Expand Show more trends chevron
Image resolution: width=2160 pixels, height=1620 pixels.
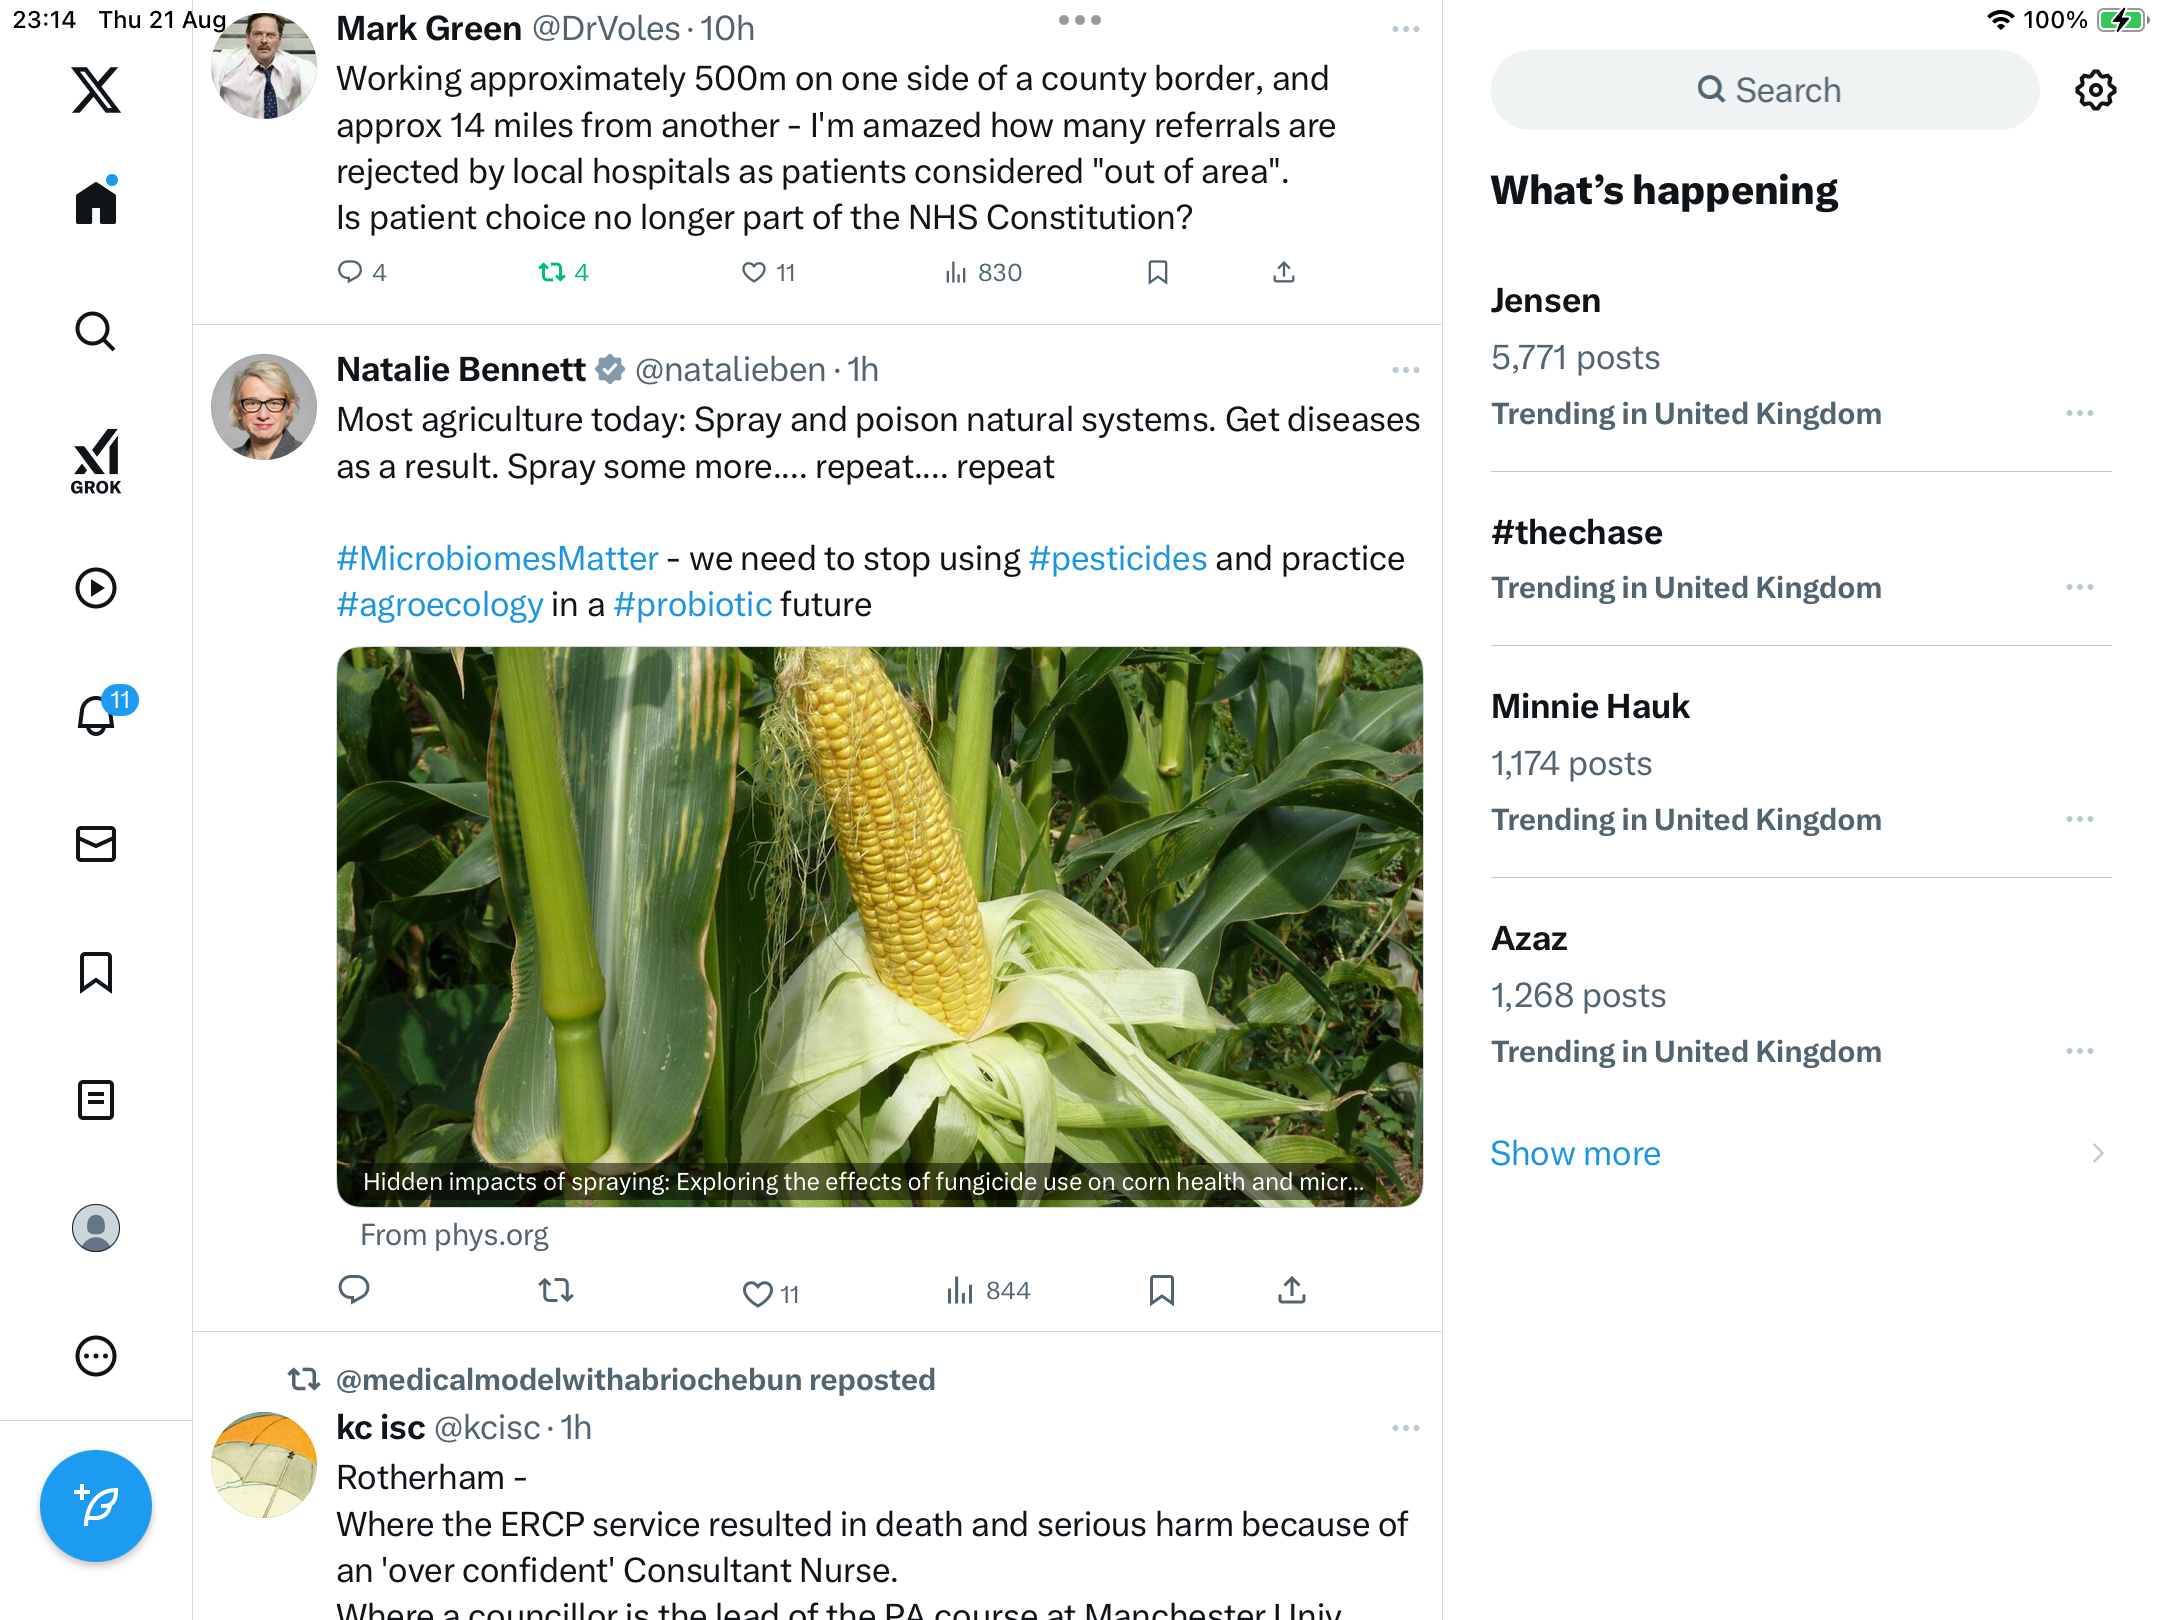pyautogui.click(x=2097, y=1153)
